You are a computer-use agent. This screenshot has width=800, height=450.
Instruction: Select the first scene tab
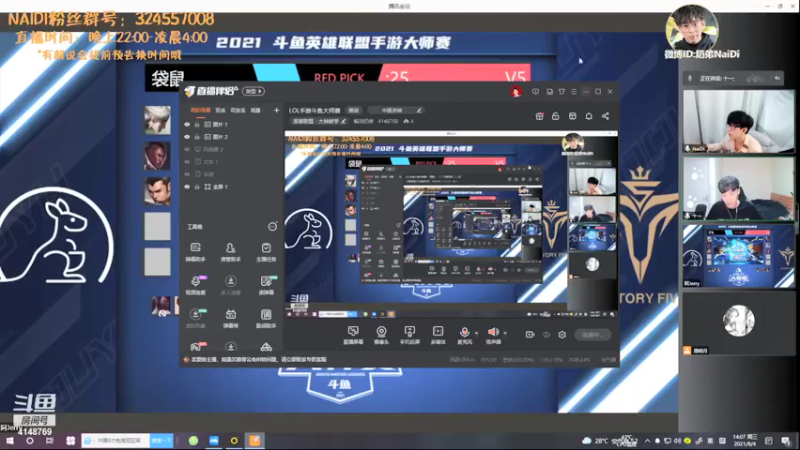pyautogui.click(x=200, y=110)
